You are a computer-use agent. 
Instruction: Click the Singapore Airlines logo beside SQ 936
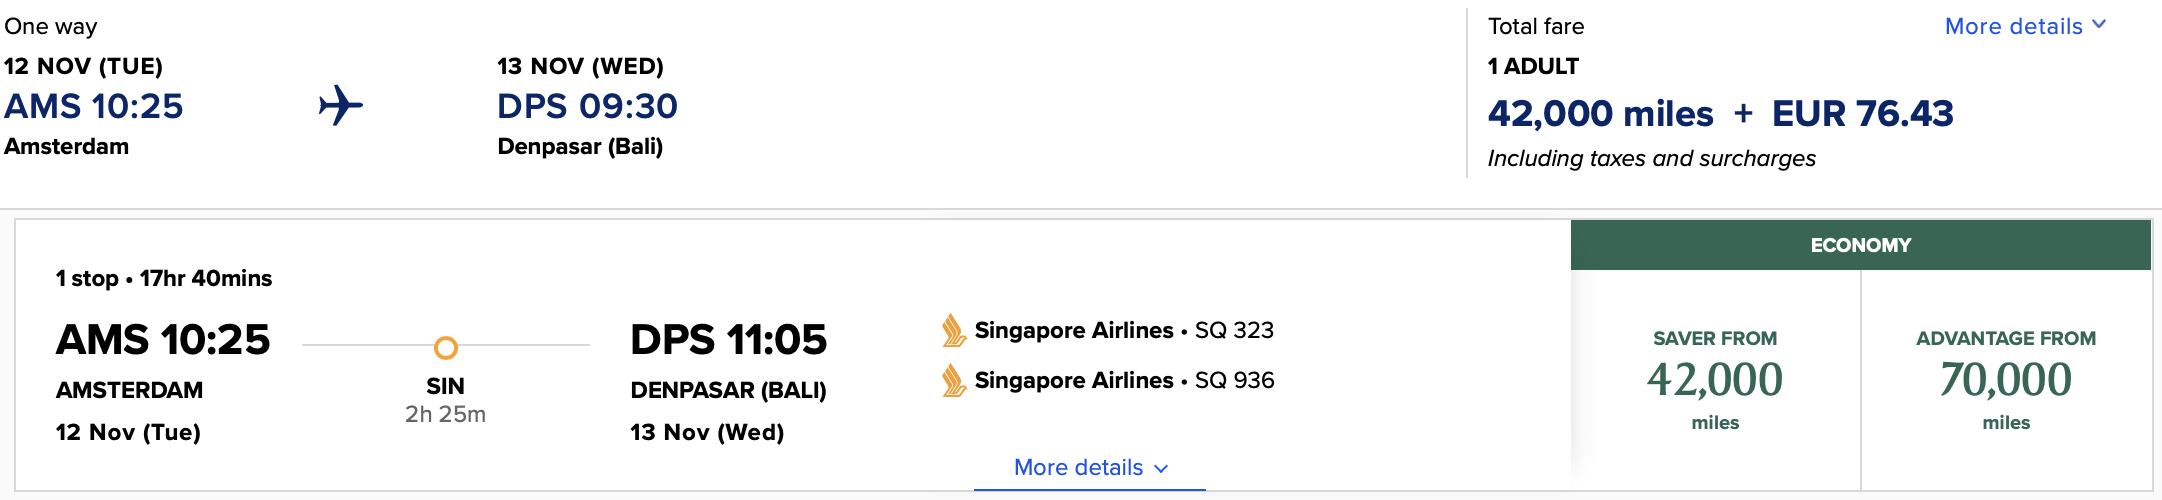tap(953, 381)
